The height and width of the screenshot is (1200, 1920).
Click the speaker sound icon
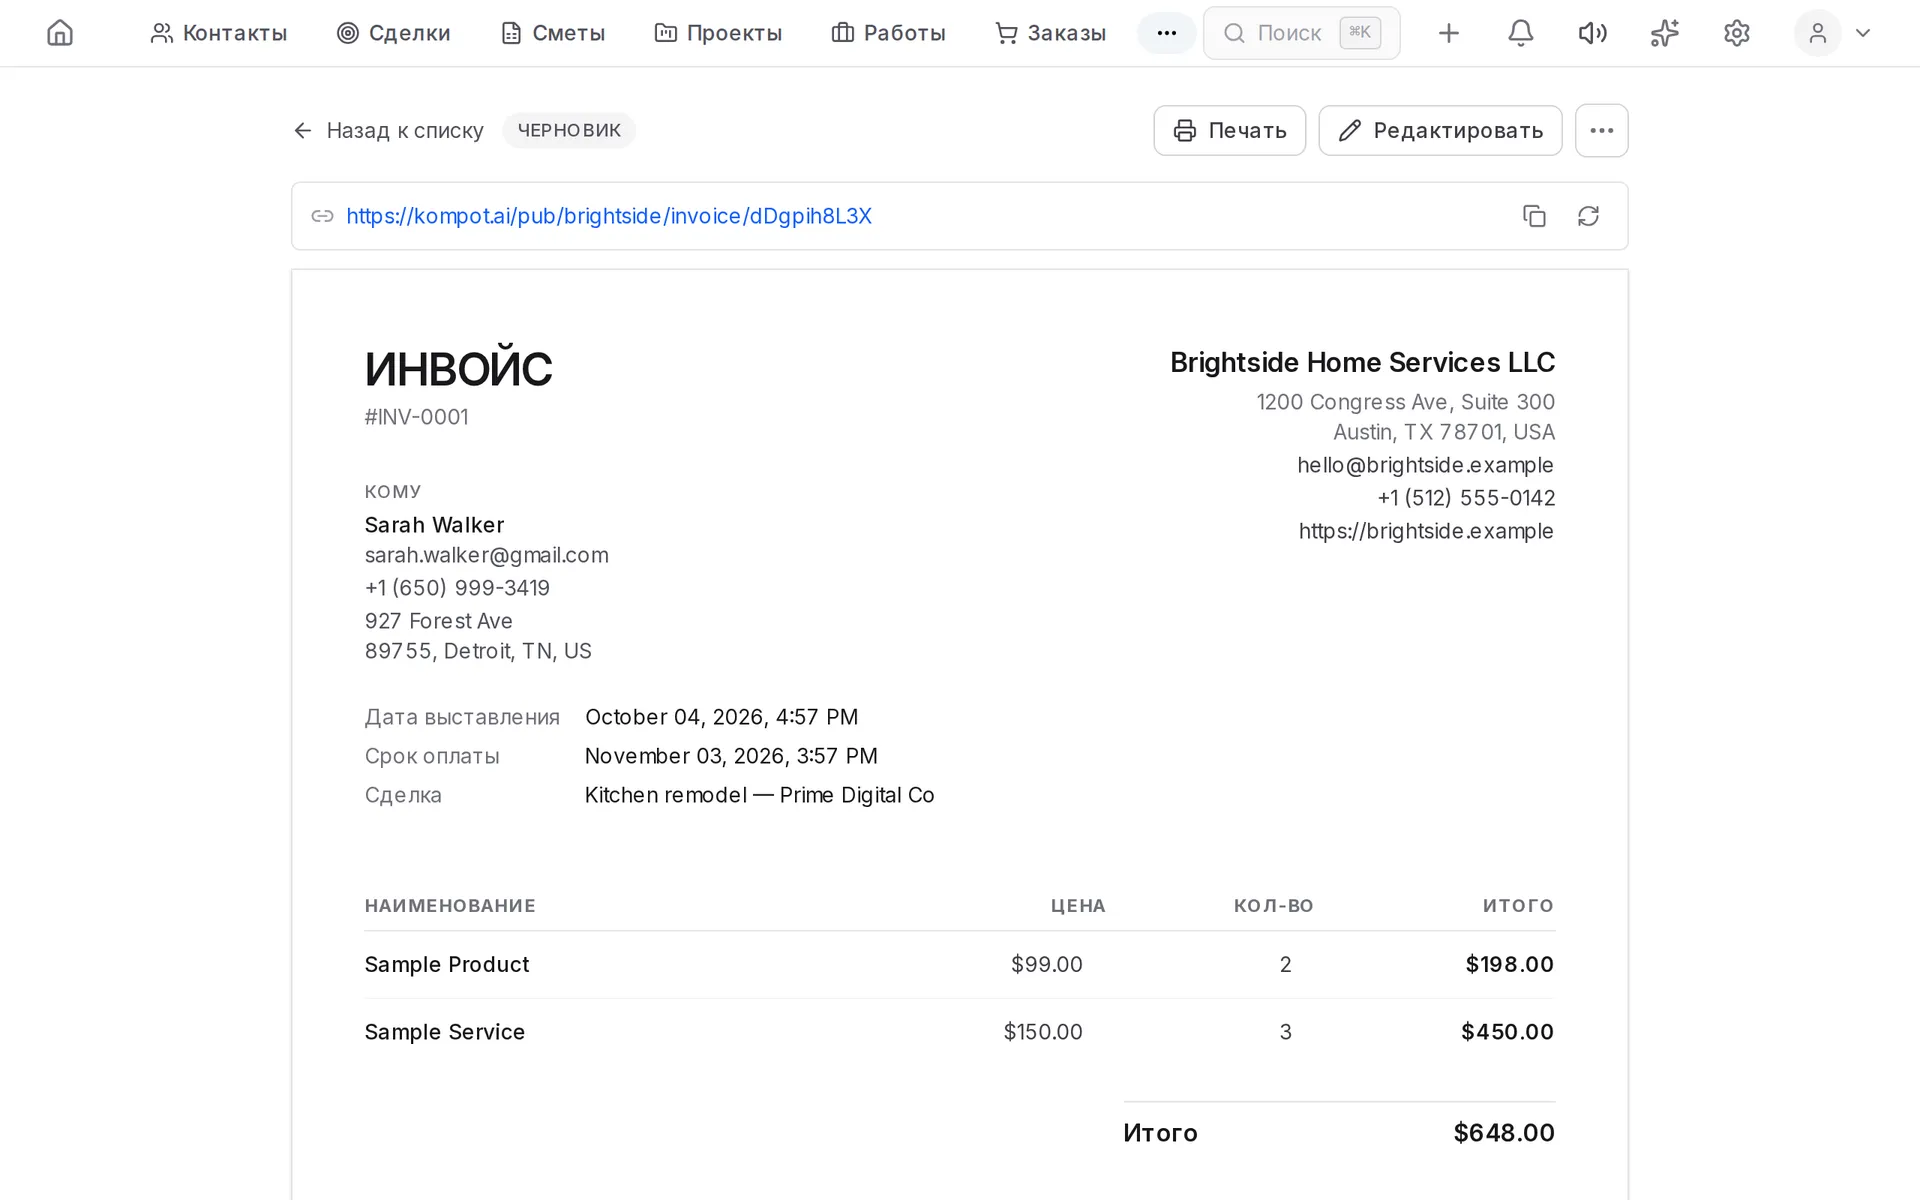pos(1592,33)
